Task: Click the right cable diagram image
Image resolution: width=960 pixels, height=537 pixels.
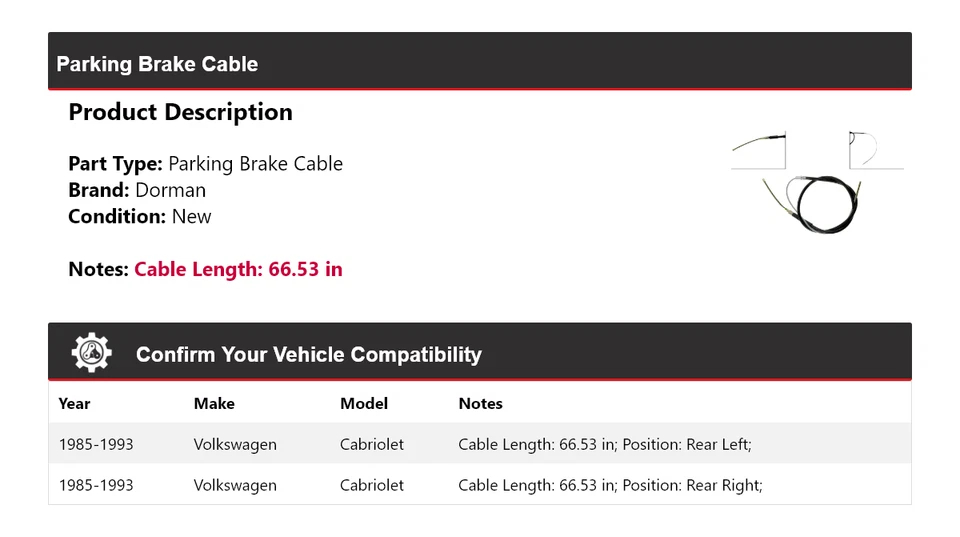Action: coord(874,150)
